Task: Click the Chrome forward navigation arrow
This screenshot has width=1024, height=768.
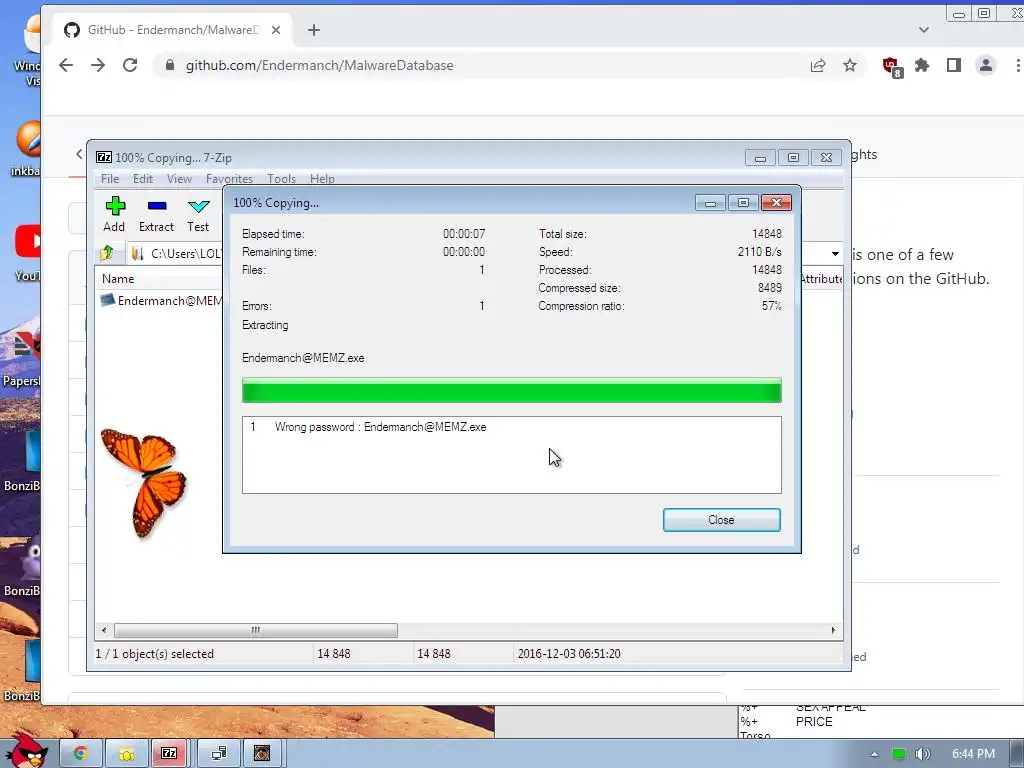Action: [x=98, y=65]
